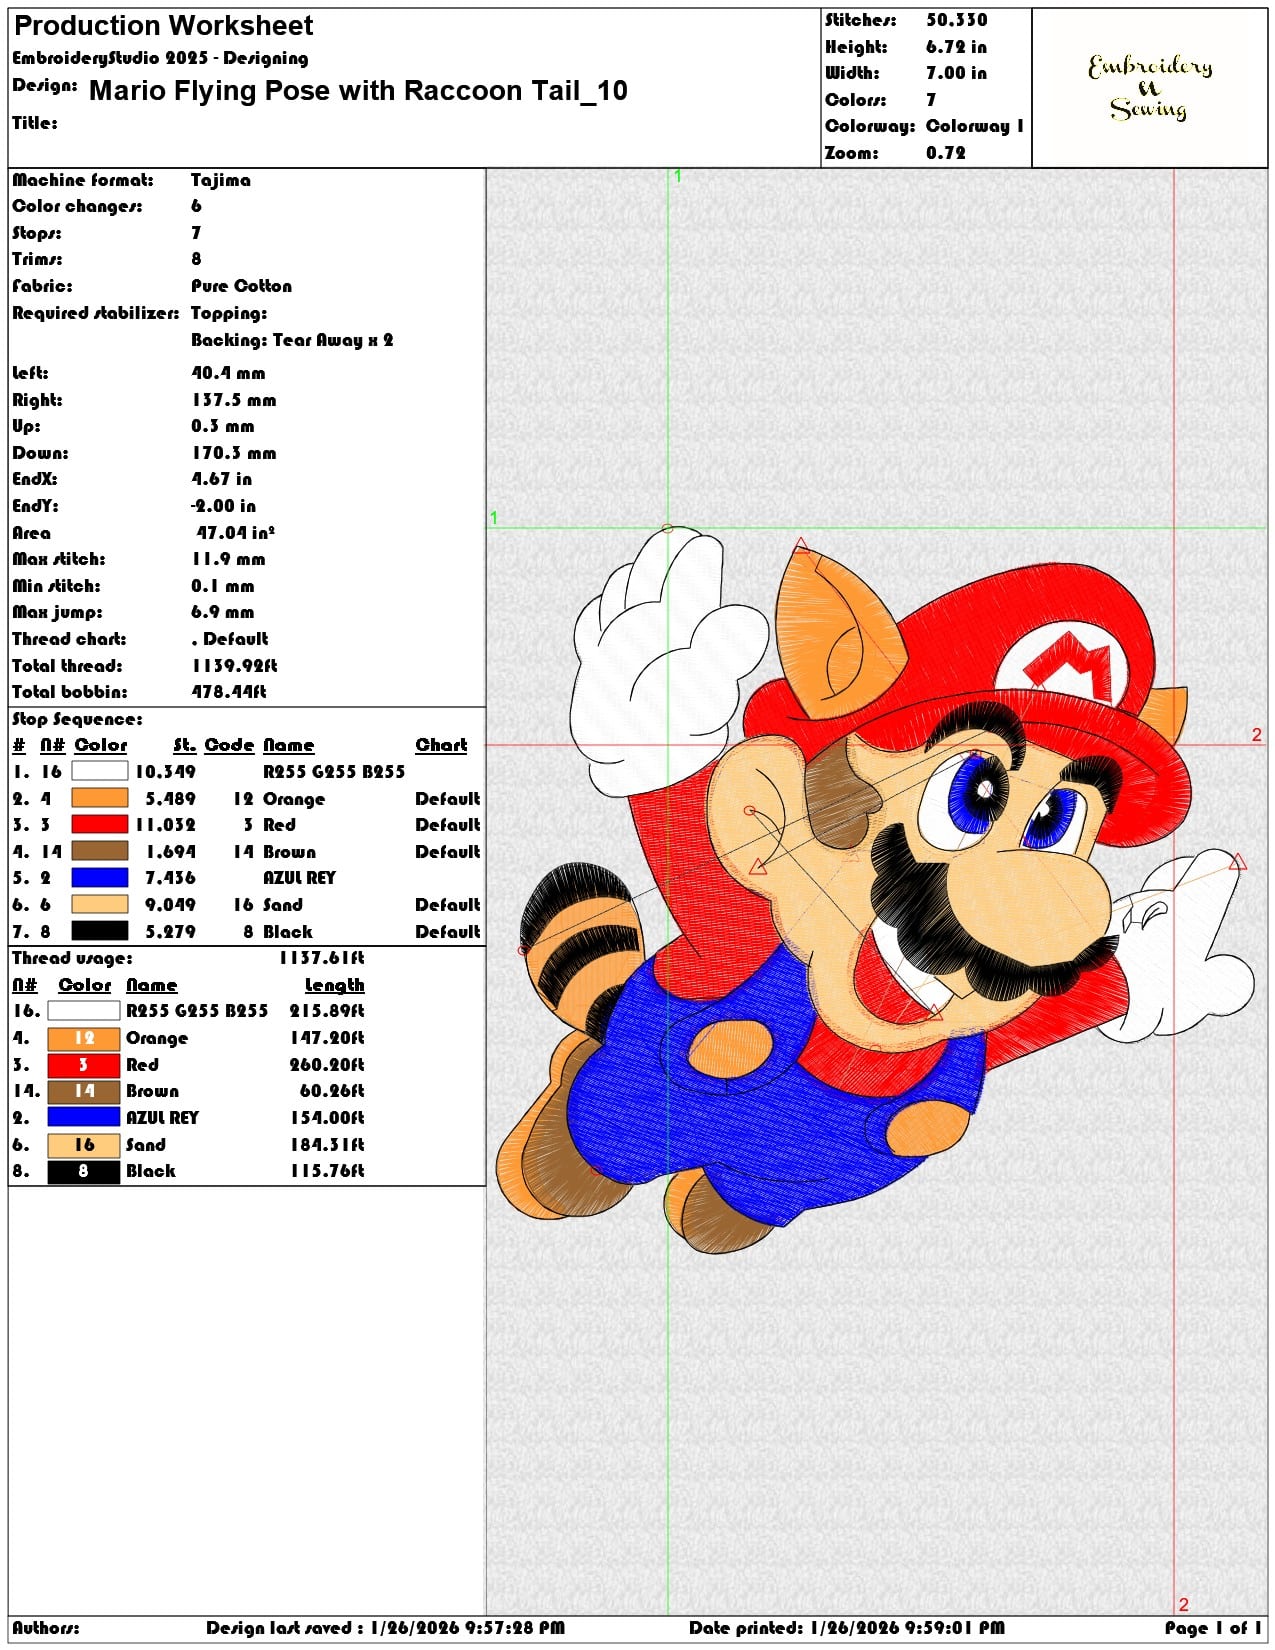
Task: Click the Stop Sequence heading
Action: point(77,719)
